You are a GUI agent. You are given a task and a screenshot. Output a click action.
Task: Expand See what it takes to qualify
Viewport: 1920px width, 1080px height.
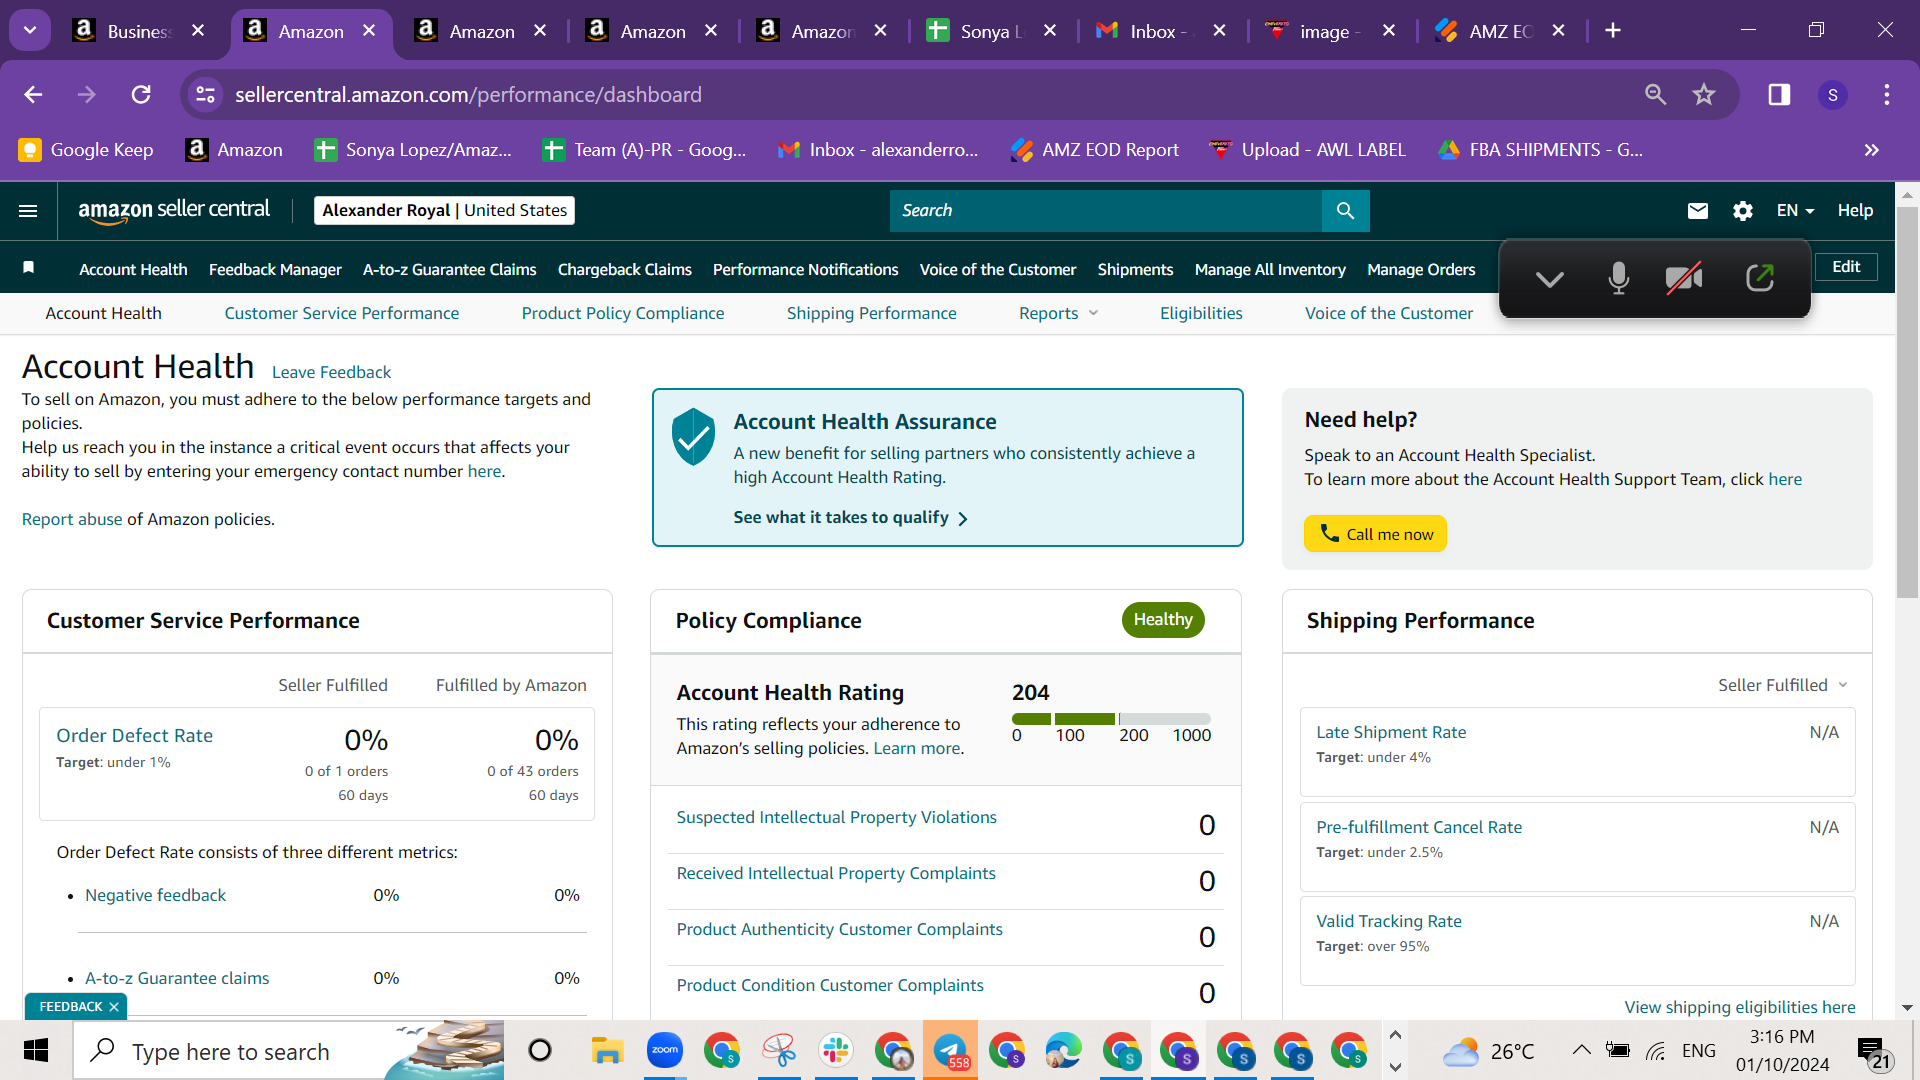point(850,517)
